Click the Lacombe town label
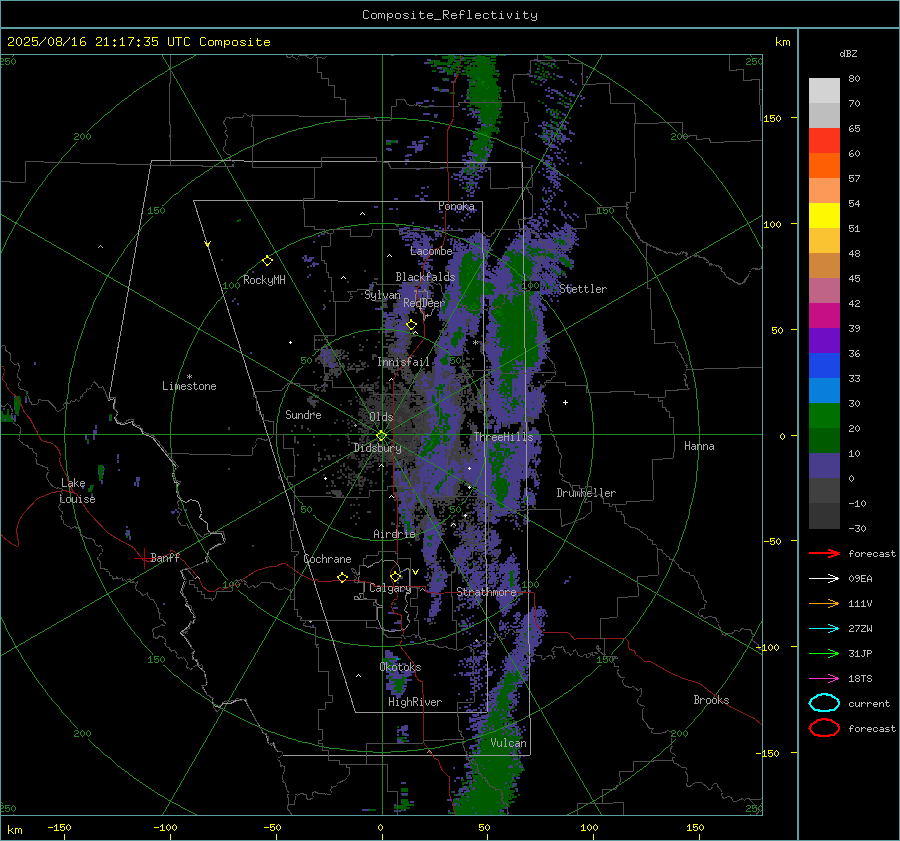This screenshot has height=841, width=900. [x=431, y=251]
